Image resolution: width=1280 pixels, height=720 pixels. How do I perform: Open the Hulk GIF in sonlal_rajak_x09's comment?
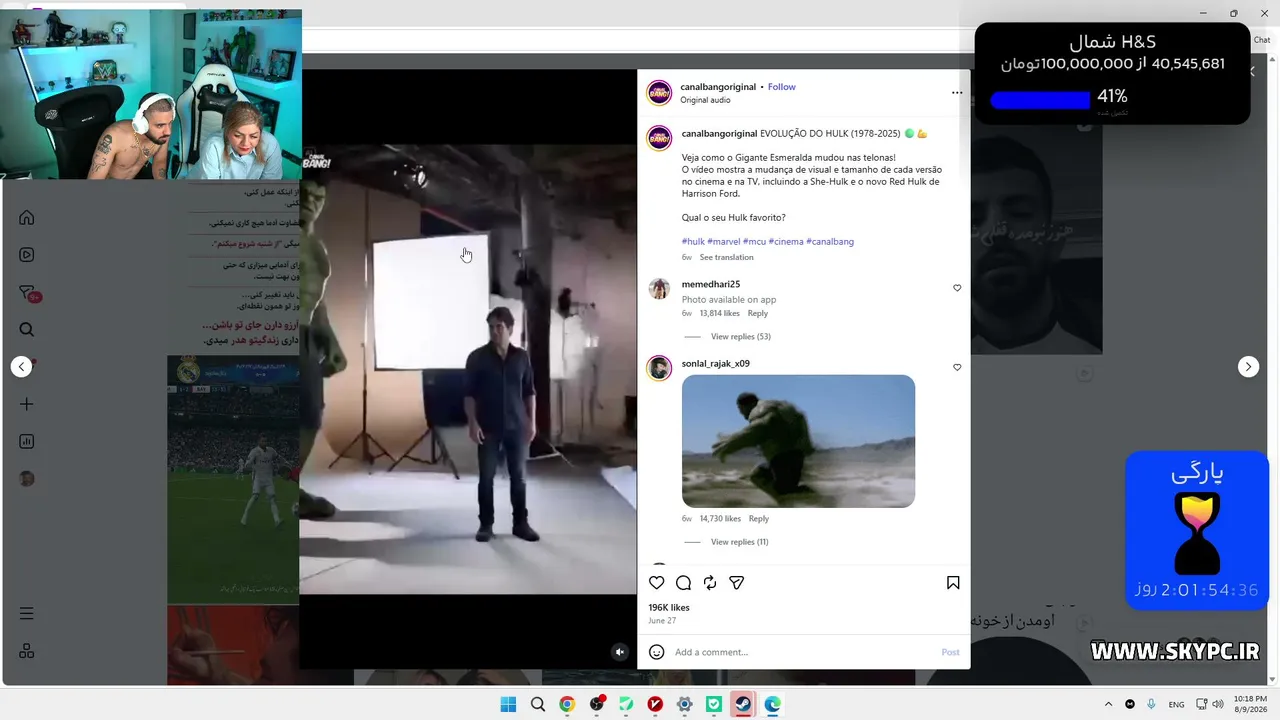click(x=798, y=441)
